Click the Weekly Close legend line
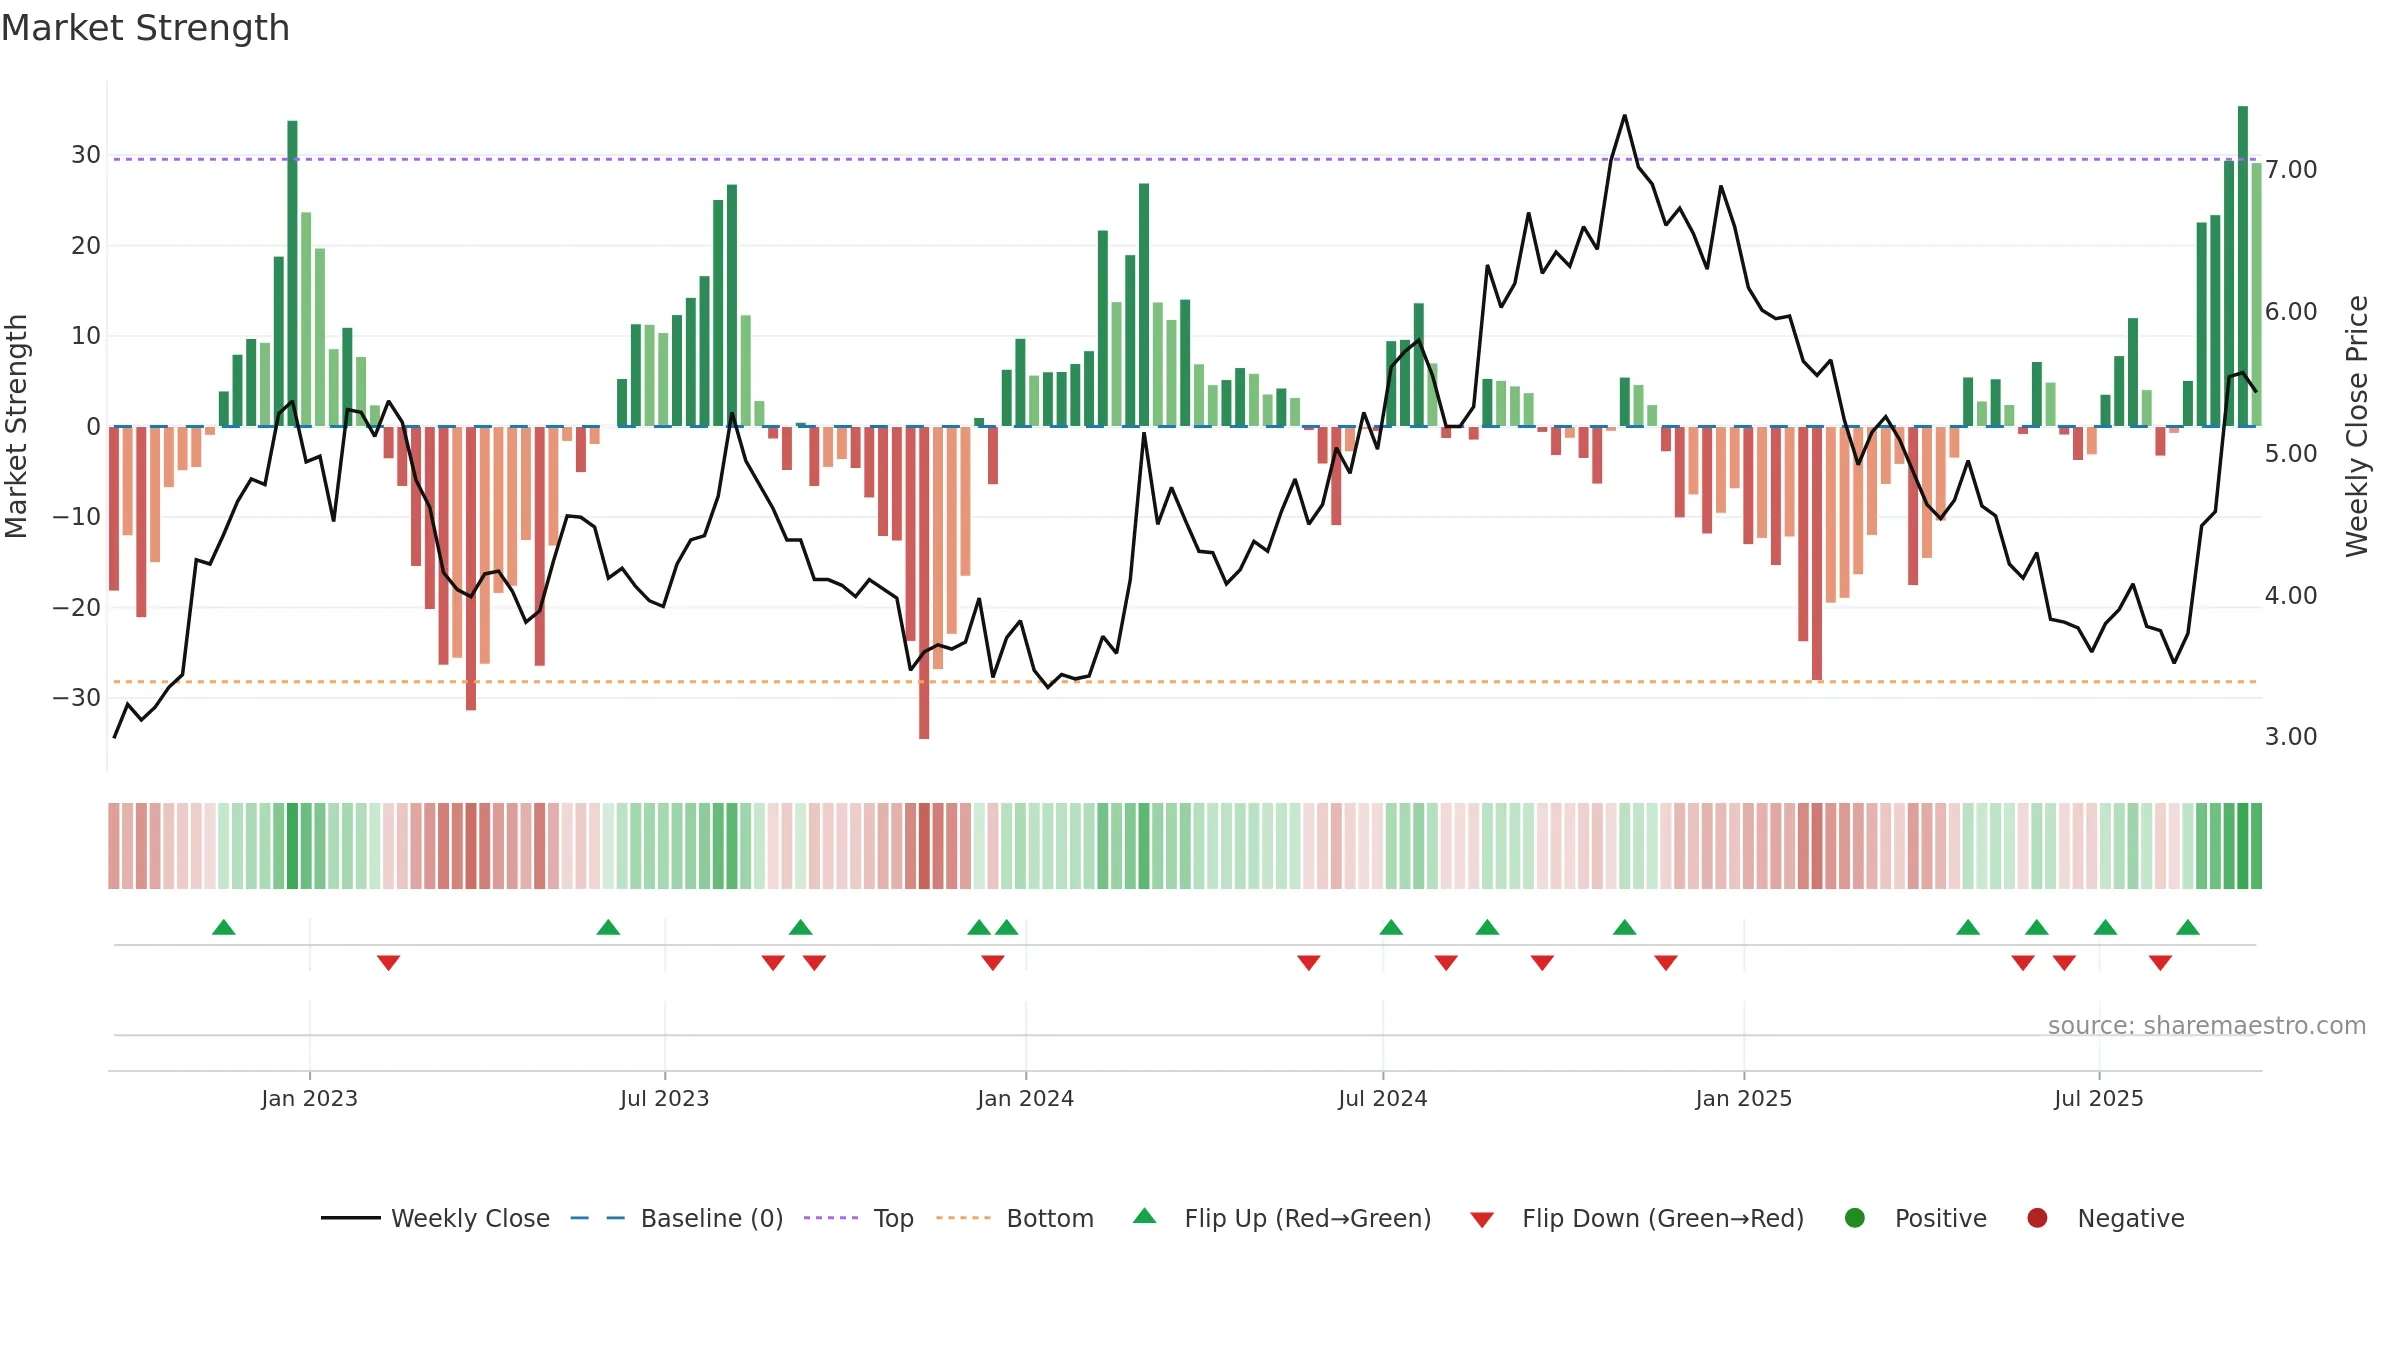The width and height of the screenshot is (2400, 1350). point(350,1218)
